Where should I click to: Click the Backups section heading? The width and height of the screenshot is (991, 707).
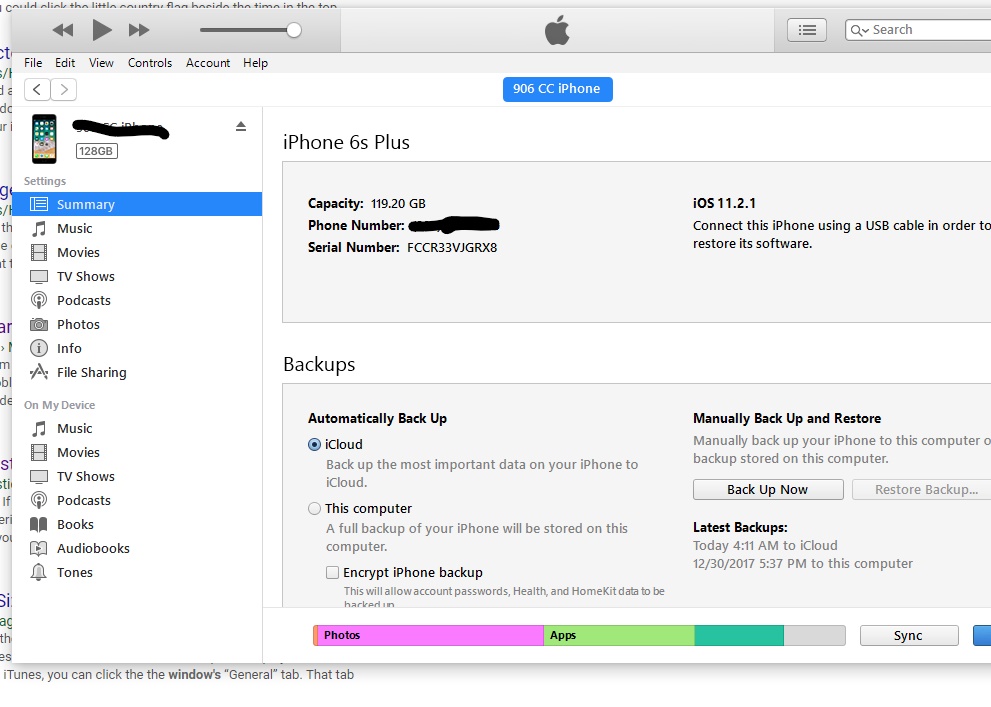[x=319, y=365]
